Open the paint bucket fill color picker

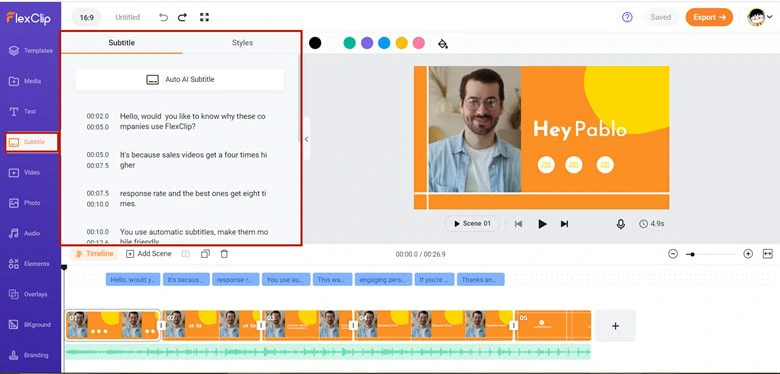[443, 43]
